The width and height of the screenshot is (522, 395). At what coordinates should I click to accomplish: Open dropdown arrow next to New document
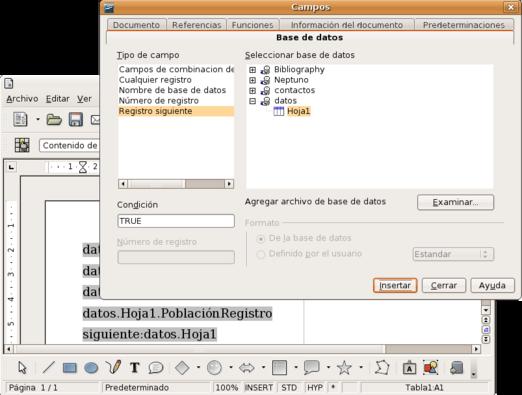[38, 119]
